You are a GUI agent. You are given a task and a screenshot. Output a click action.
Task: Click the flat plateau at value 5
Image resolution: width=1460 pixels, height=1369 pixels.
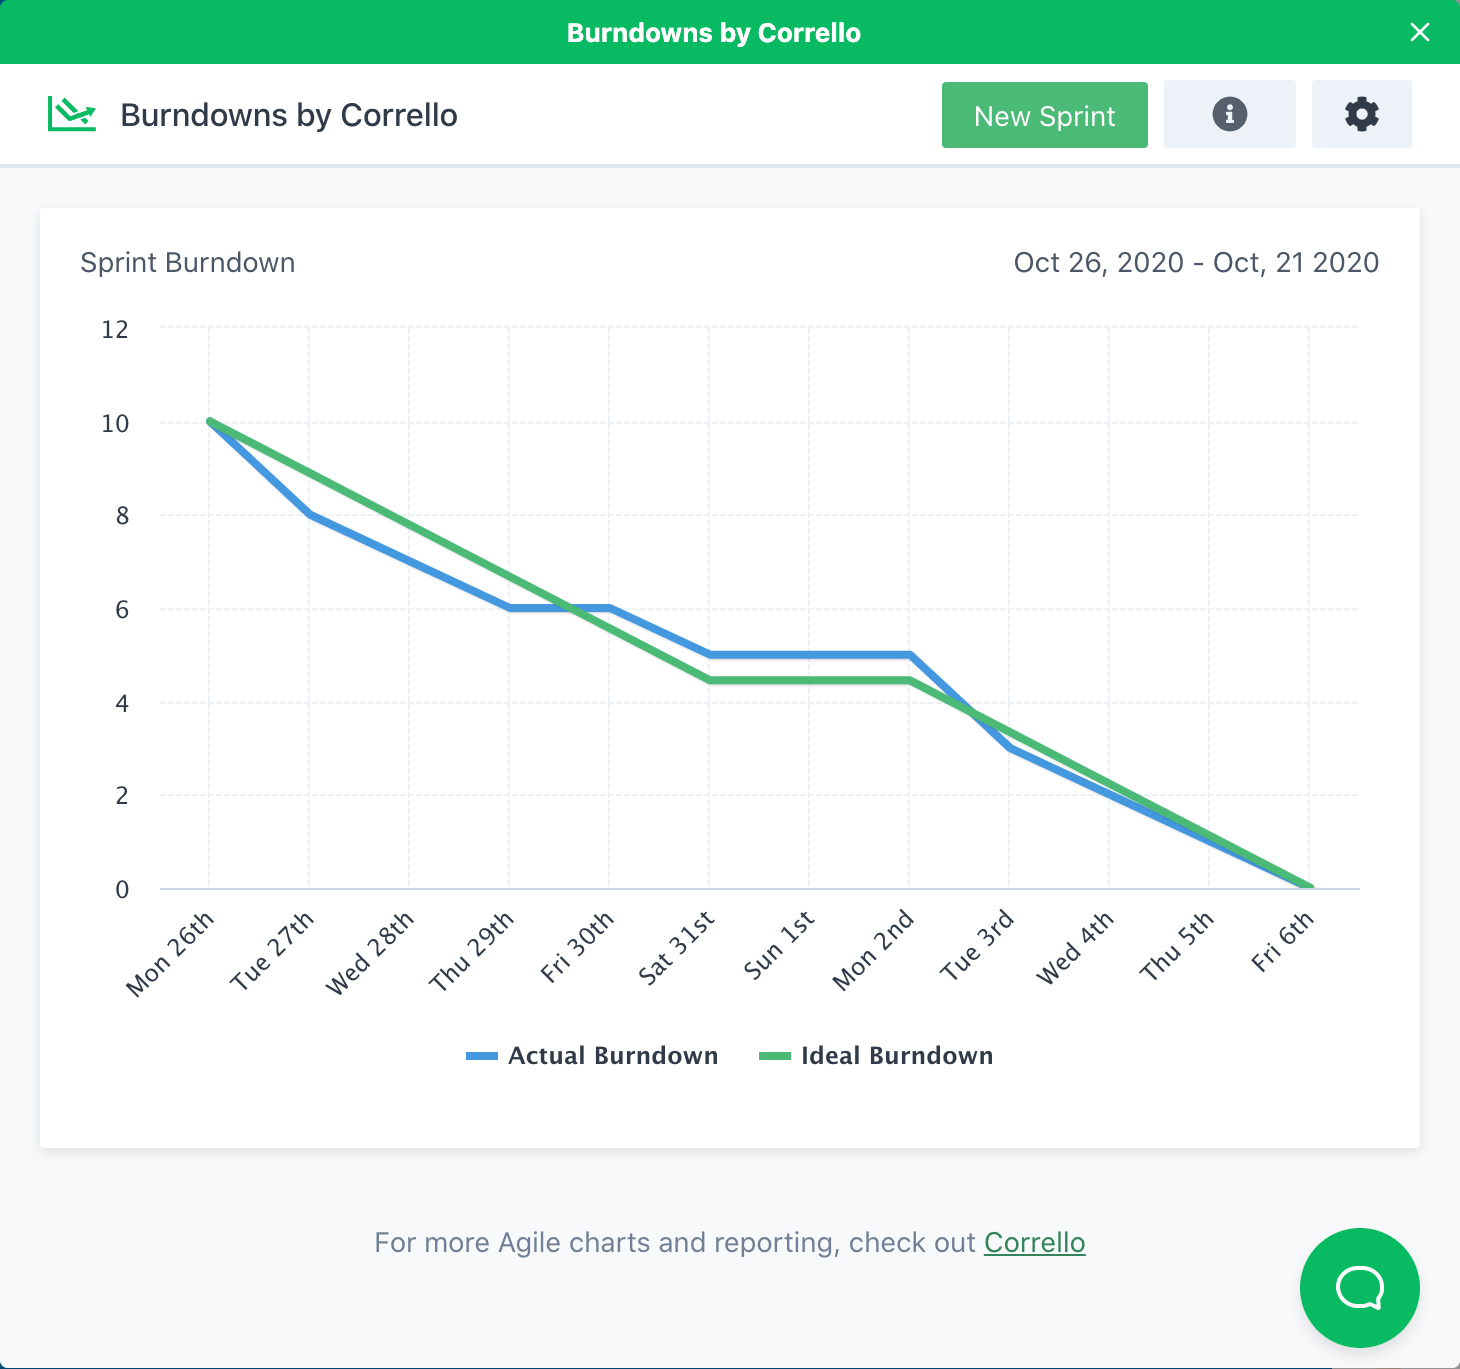click(808, 654)
